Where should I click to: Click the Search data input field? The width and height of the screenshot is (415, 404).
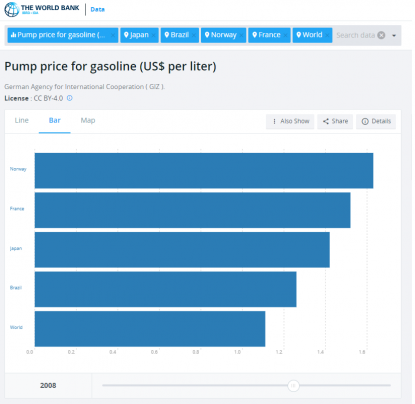pos(356,35)
